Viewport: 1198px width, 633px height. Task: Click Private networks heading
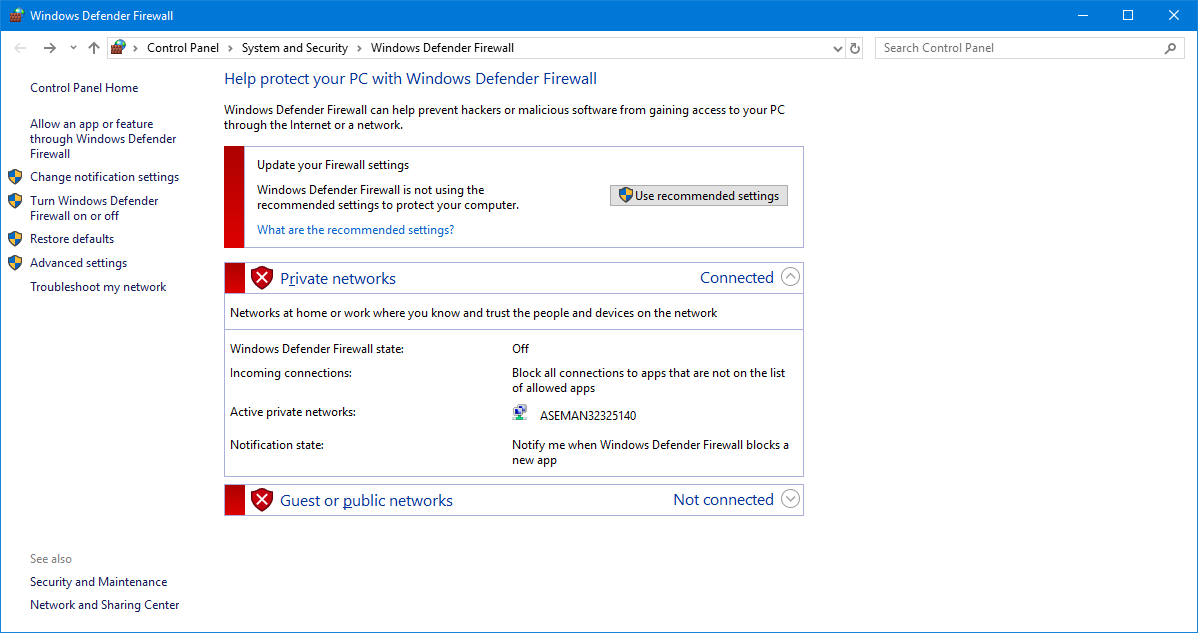pyautogui.click(x=338, y=279)
